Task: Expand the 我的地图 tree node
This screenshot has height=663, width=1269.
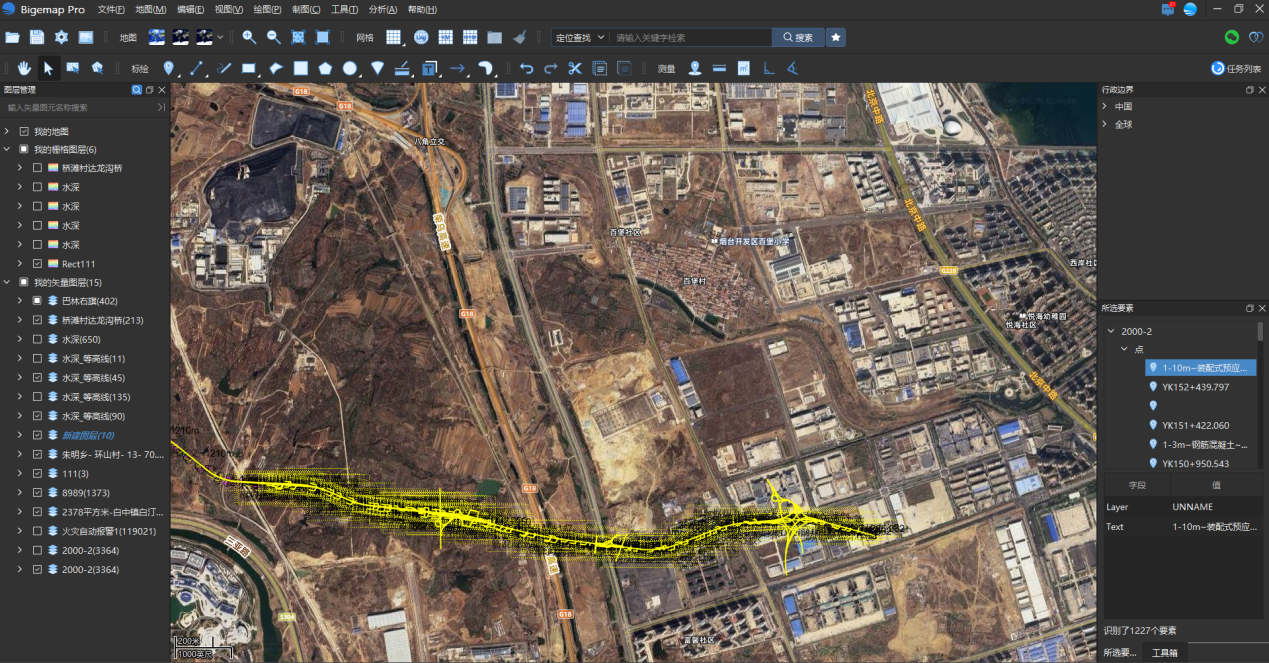Action: [x=7, y=131]
